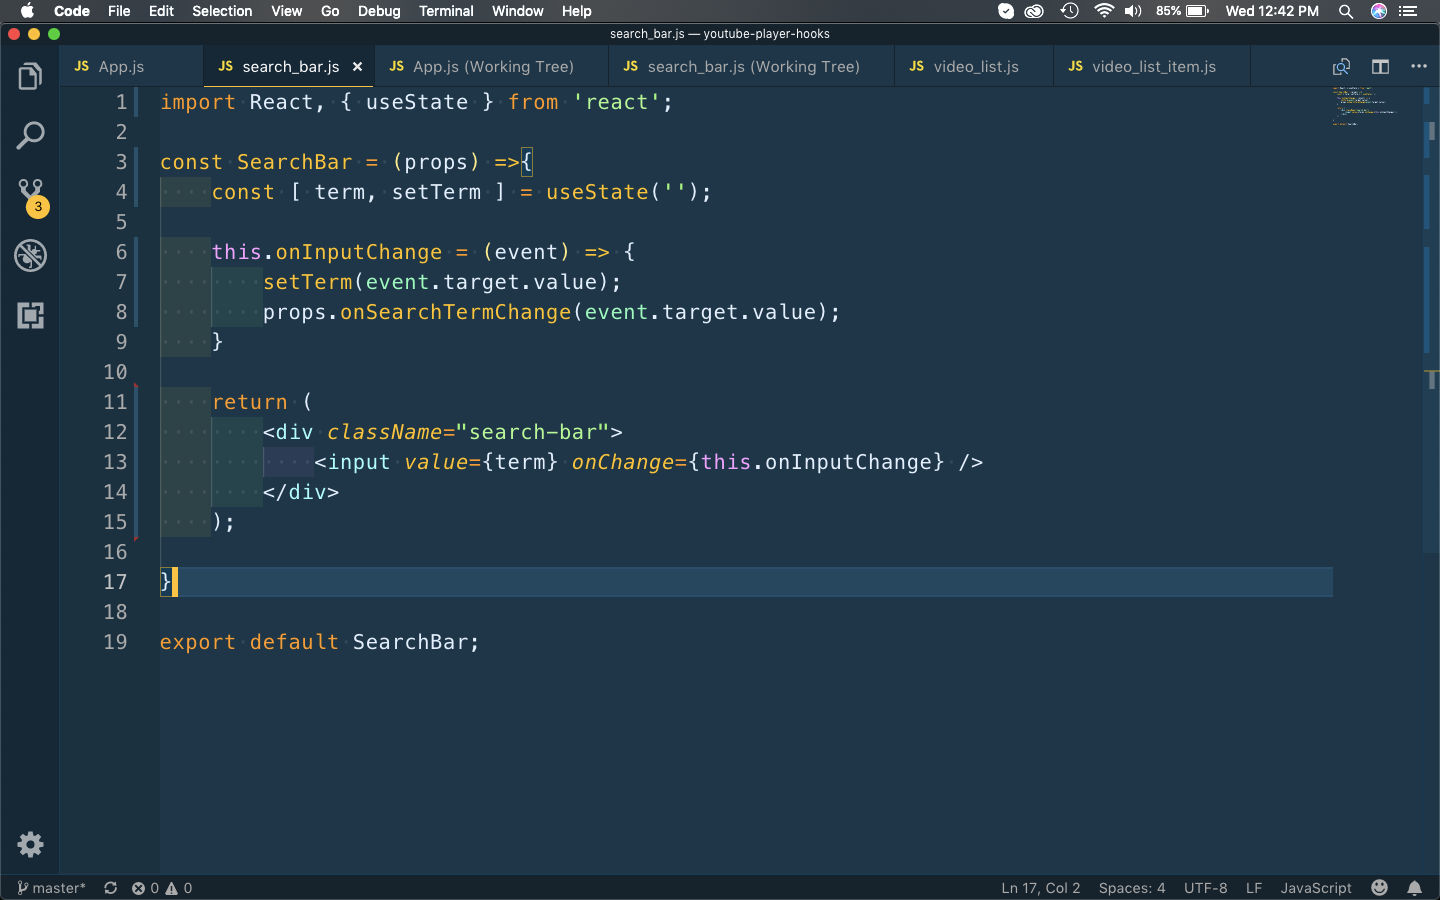Viewport: 1440px width, 900px height.
Task: Open the Code application menu
Action: [x=72, y=11]
